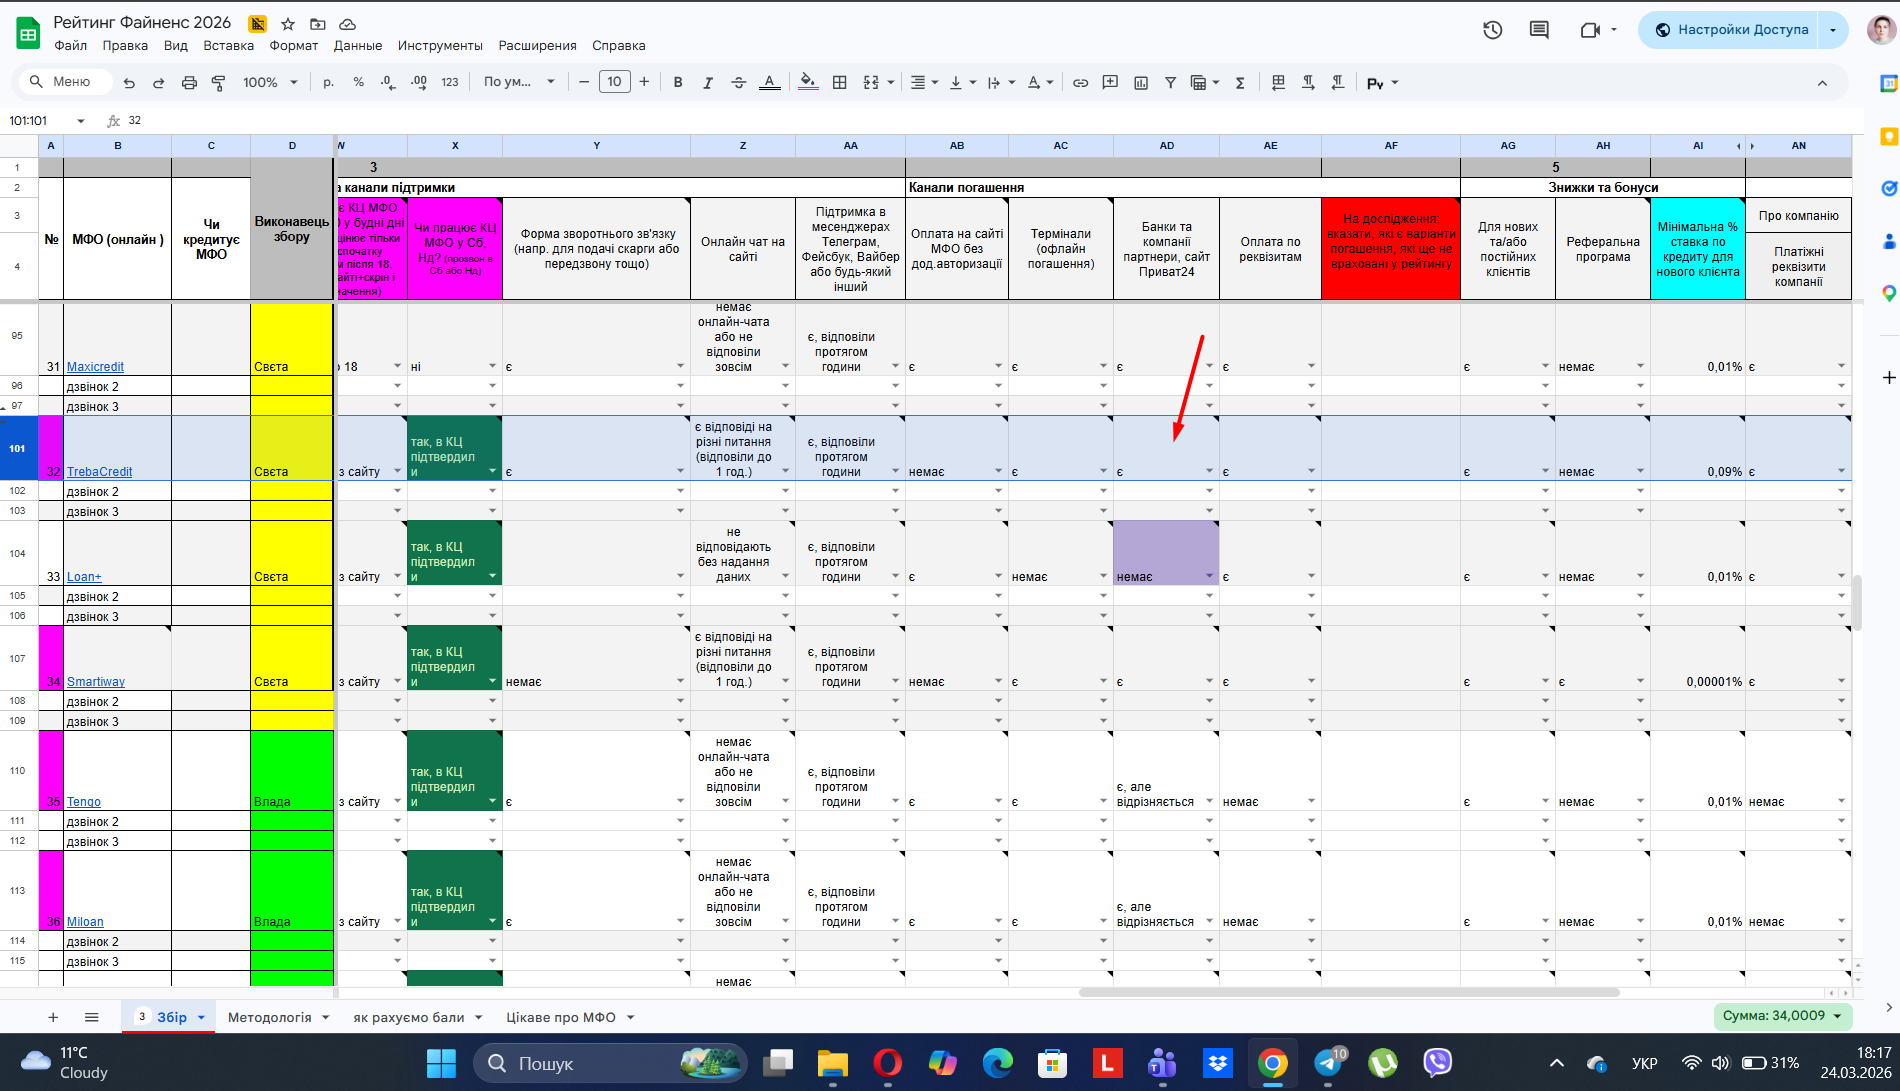Click the functions sigma icon
Image resolution: width=1900 pixels, height=1091 pixels.
pyautogui.click(x=1240, y=83)
